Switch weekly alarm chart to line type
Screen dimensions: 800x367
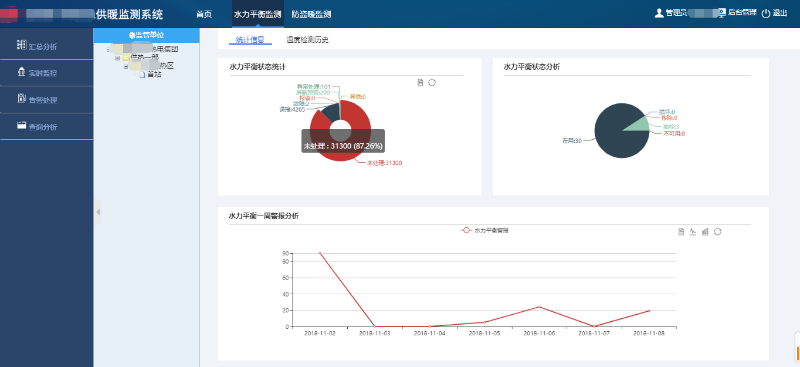tap(693, 232)
